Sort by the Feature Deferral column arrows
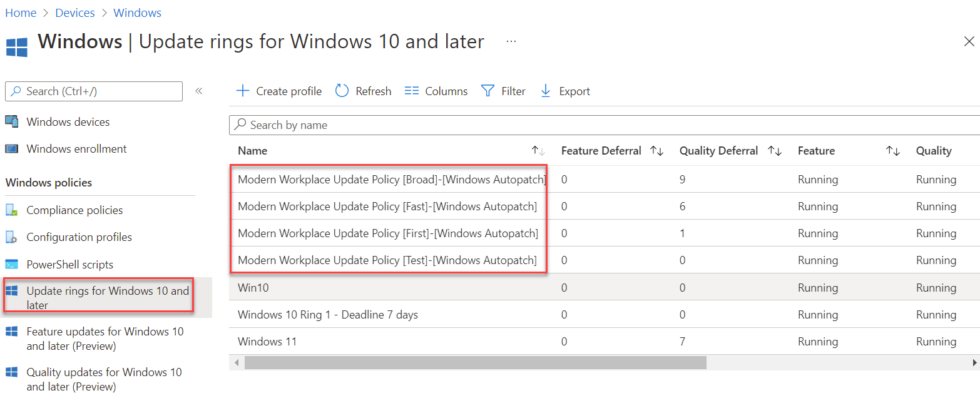Image resolution: width=980 pixels, height=393 pixels. (x=656, y=151)
